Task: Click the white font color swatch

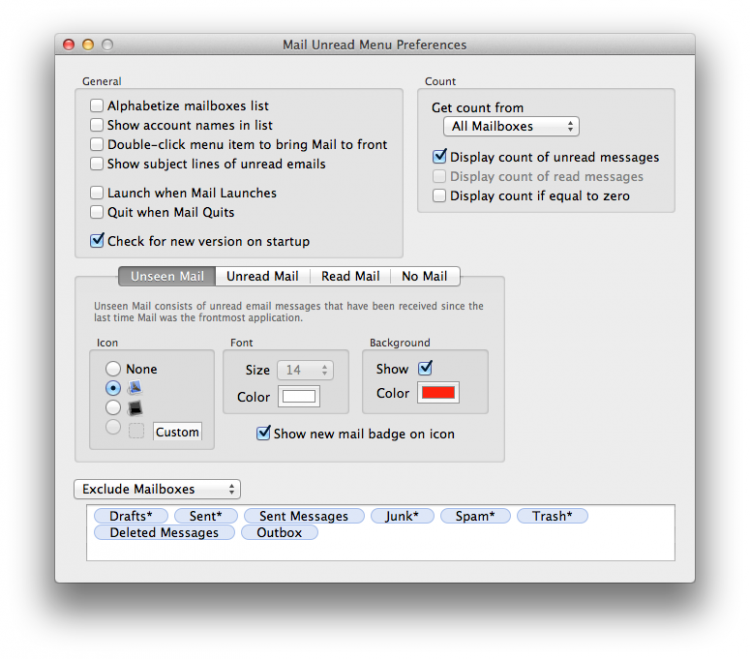Action: pyautogui.click(x=299, y=396)
